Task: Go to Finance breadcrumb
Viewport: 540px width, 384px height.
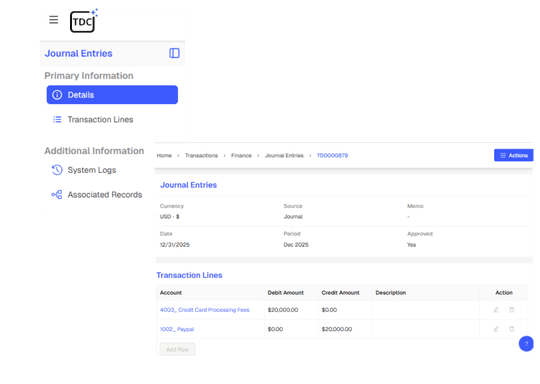Action: 241,155
